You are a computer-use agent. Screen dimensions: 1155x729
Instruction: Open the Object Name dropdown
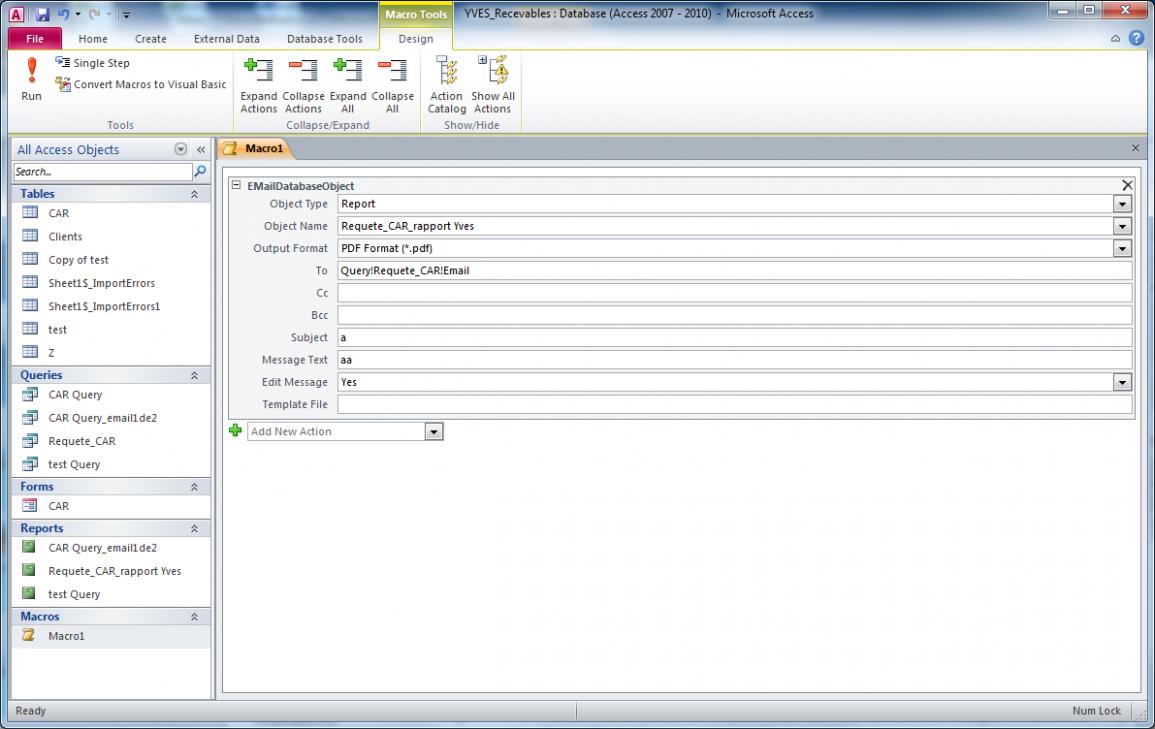[x=1122, y=226]
